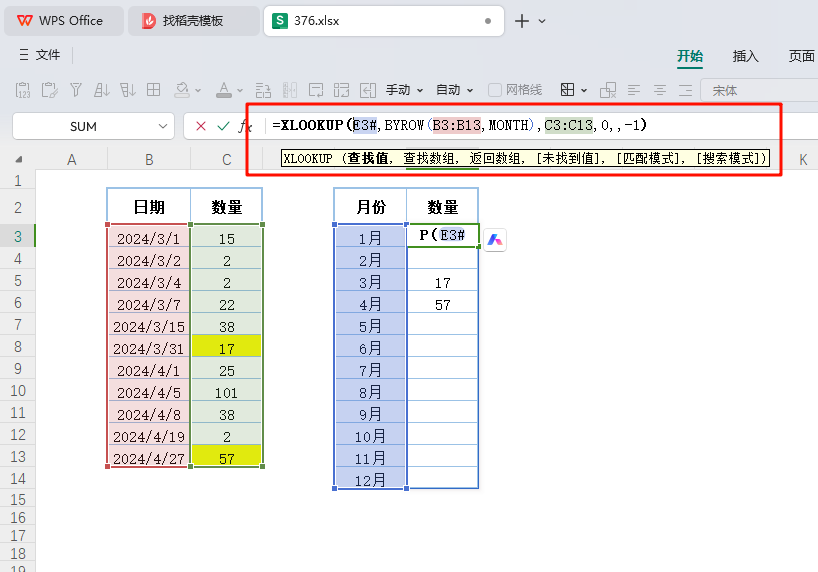The width and height of the screenshot is (818, 572).
Task: Toggle the 网格线 checkbox
Action: pyautogui.click(x=495, y=90)
